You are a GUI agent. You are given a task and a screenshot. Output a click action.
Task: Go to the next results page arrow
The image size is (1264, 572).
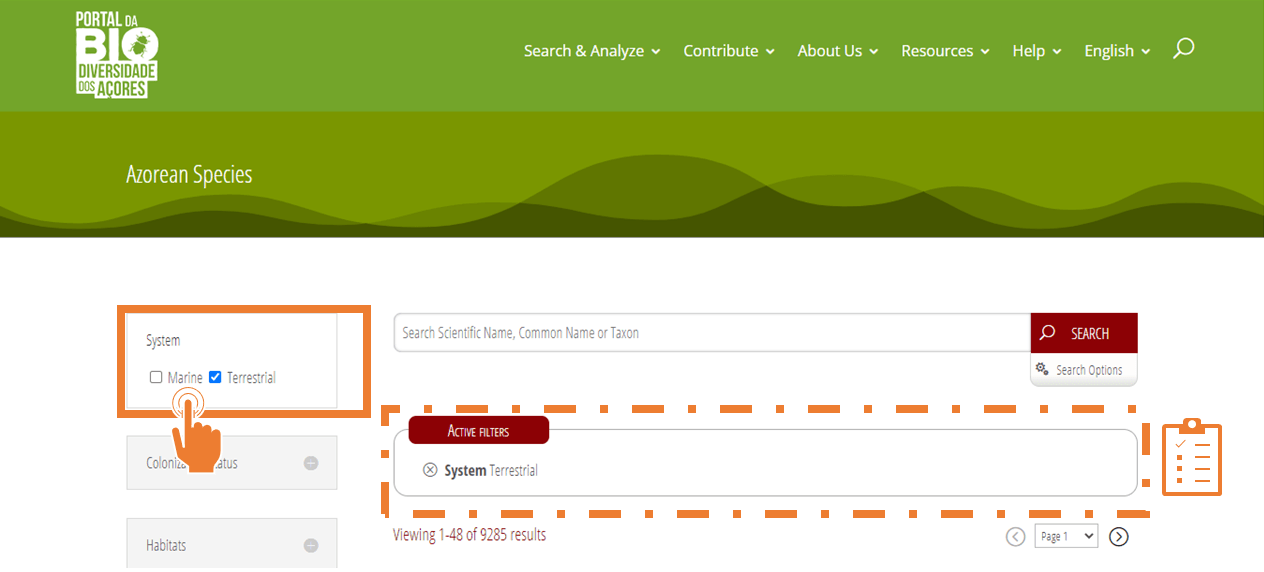(x=1119, y=537)
